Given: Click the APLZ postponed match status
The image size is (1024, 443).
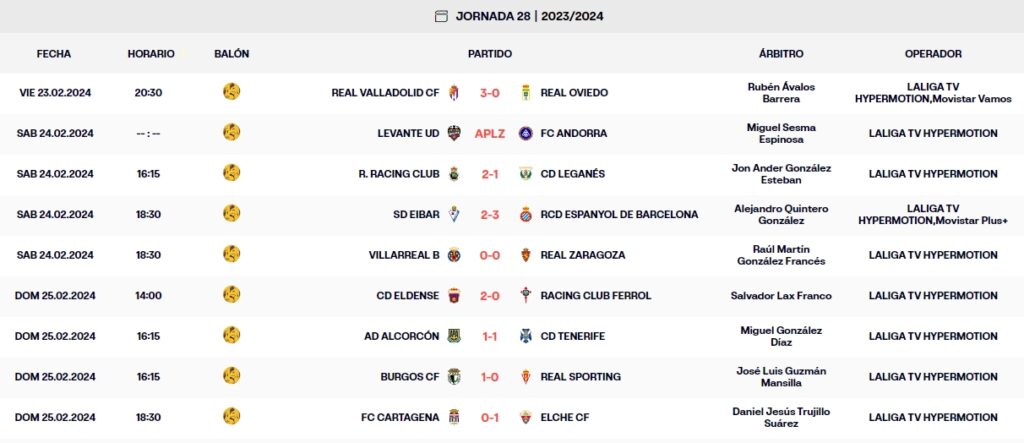Looking at the screenshot, I should (x=490, y=133).
